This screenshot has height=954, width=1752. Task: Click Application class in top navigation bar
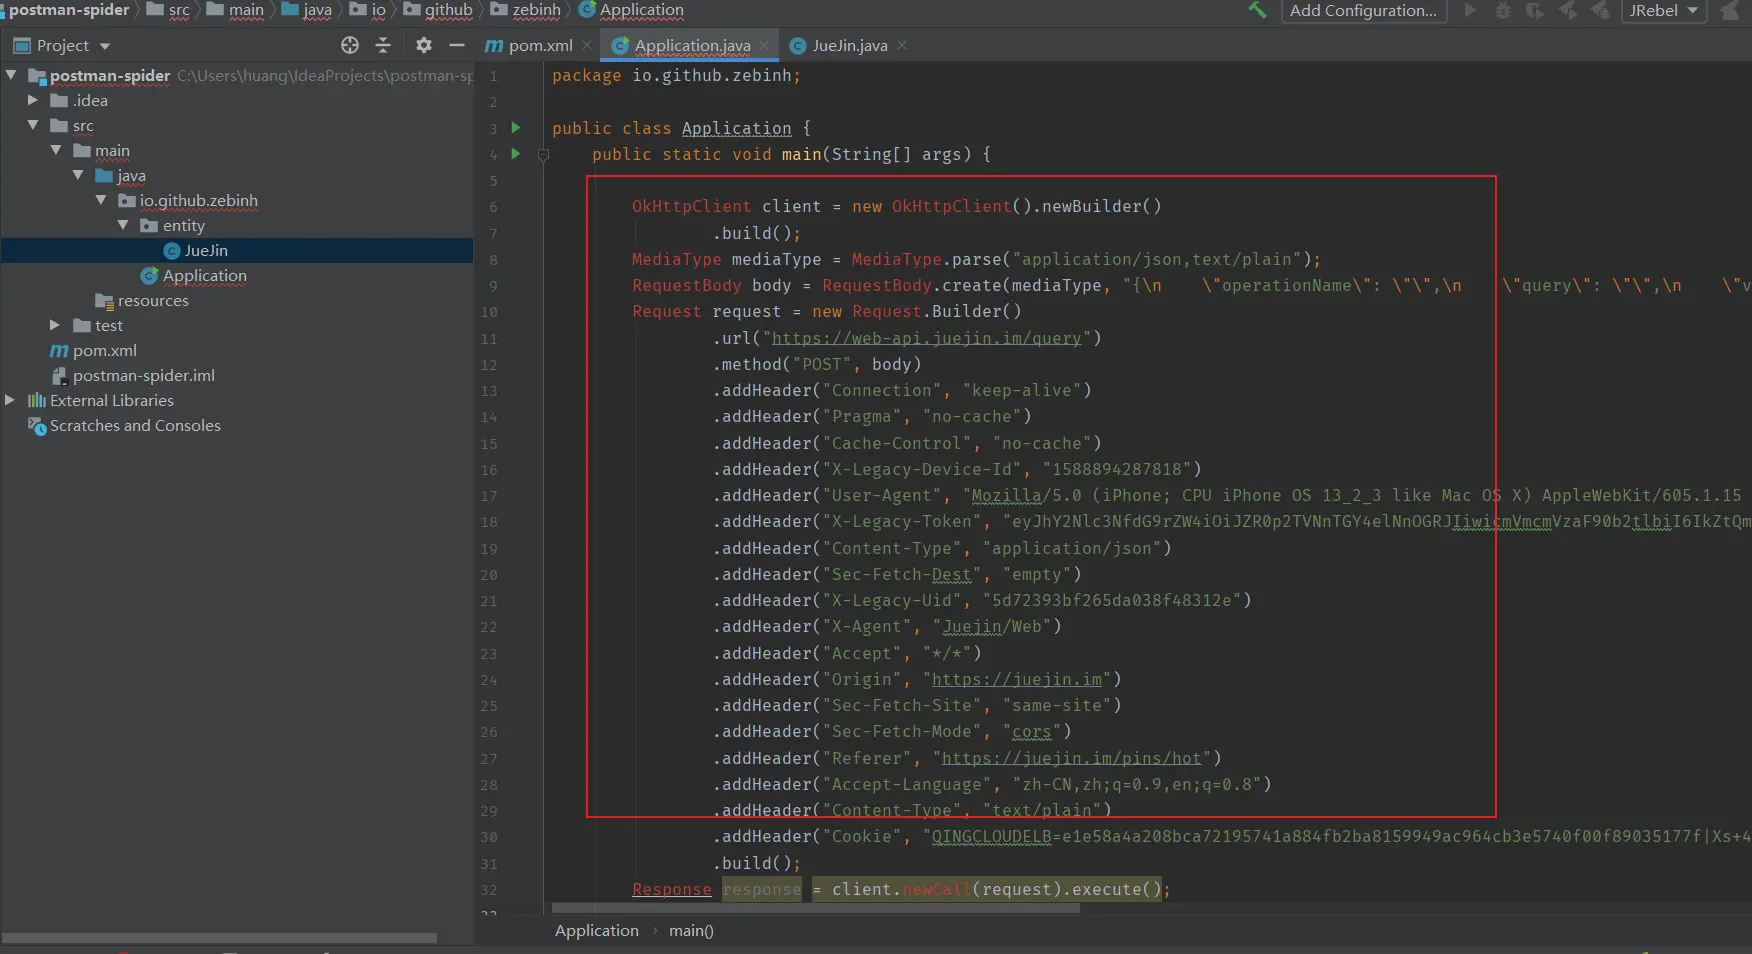click(641, 10)
